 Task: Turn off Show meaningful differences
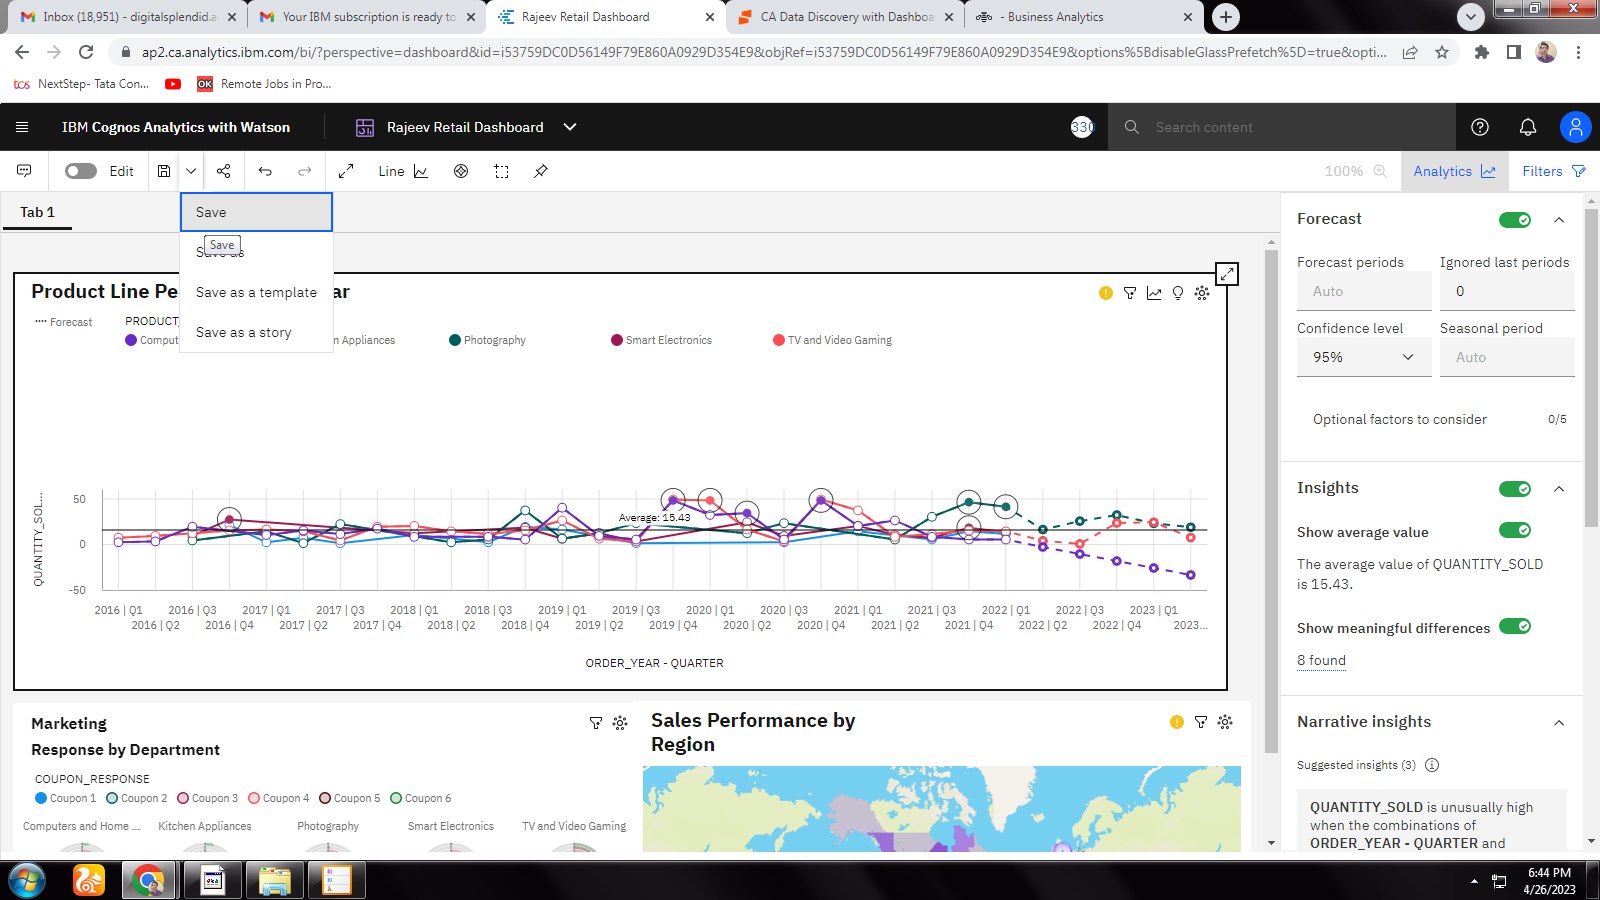[x=1517, y=626]
